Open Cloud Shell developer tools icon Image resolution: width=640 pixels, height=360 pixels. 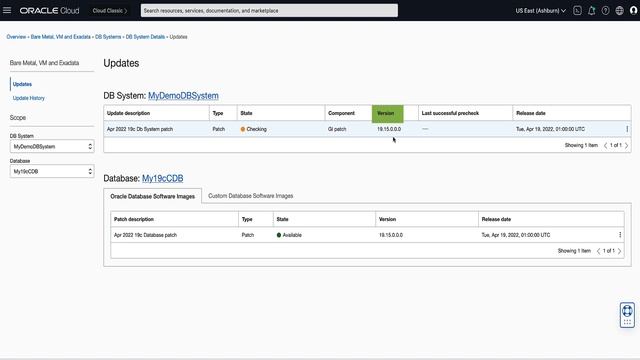click(577, 11)
